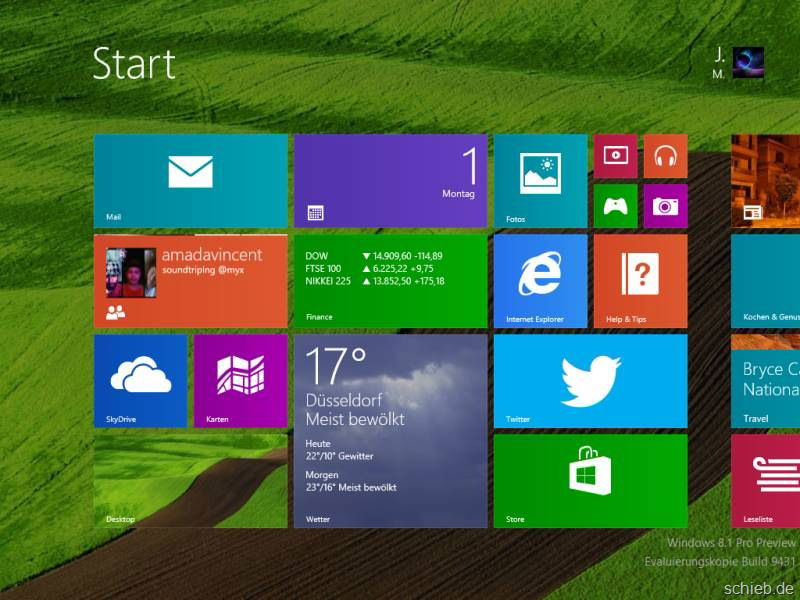Open the Calendar tile showing Montag
The height and width of the screenshot is (600, 800).
click(391, 181)
